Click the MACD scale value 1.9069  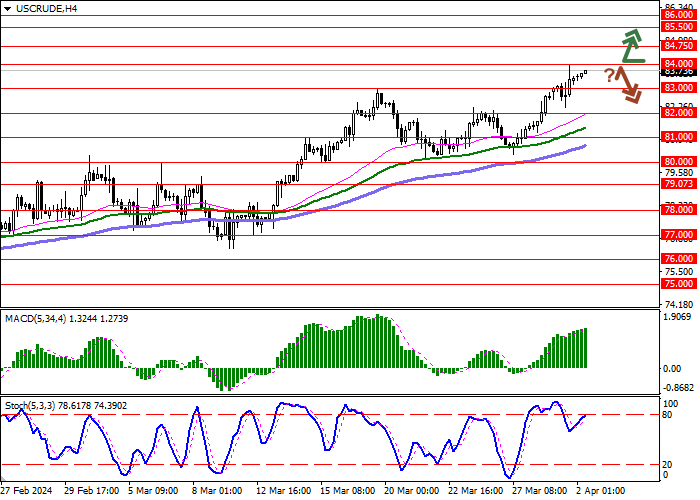678,317
